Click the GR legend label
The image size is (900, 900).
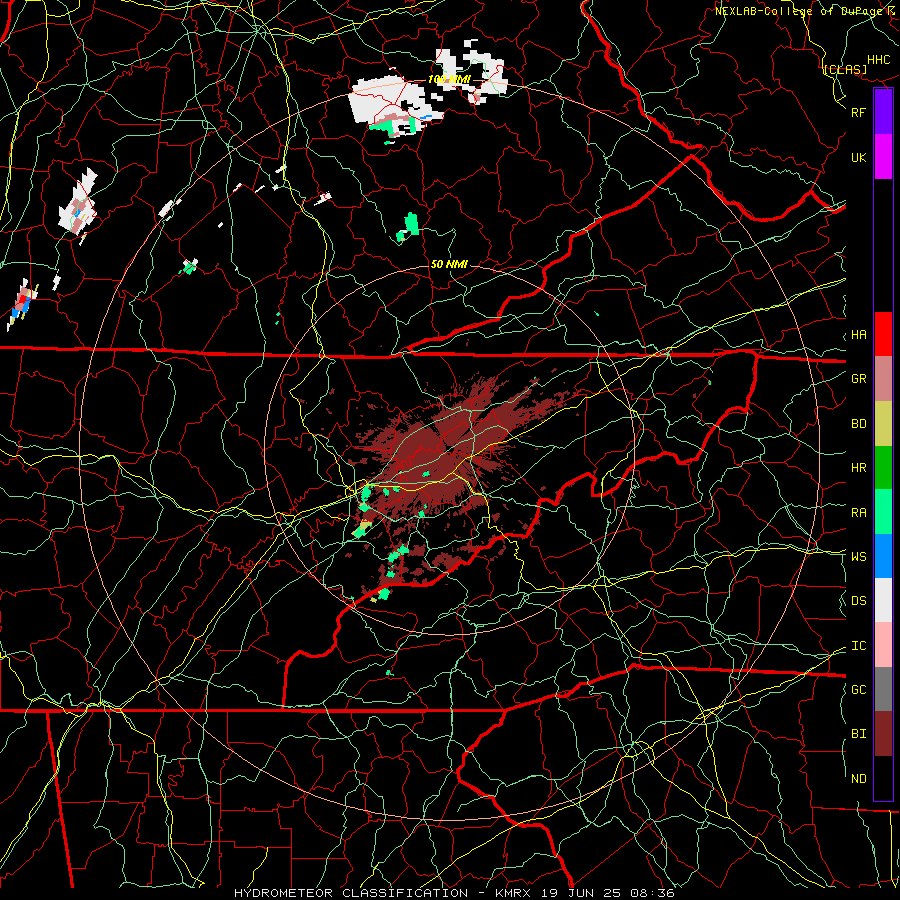click(859, 379)
